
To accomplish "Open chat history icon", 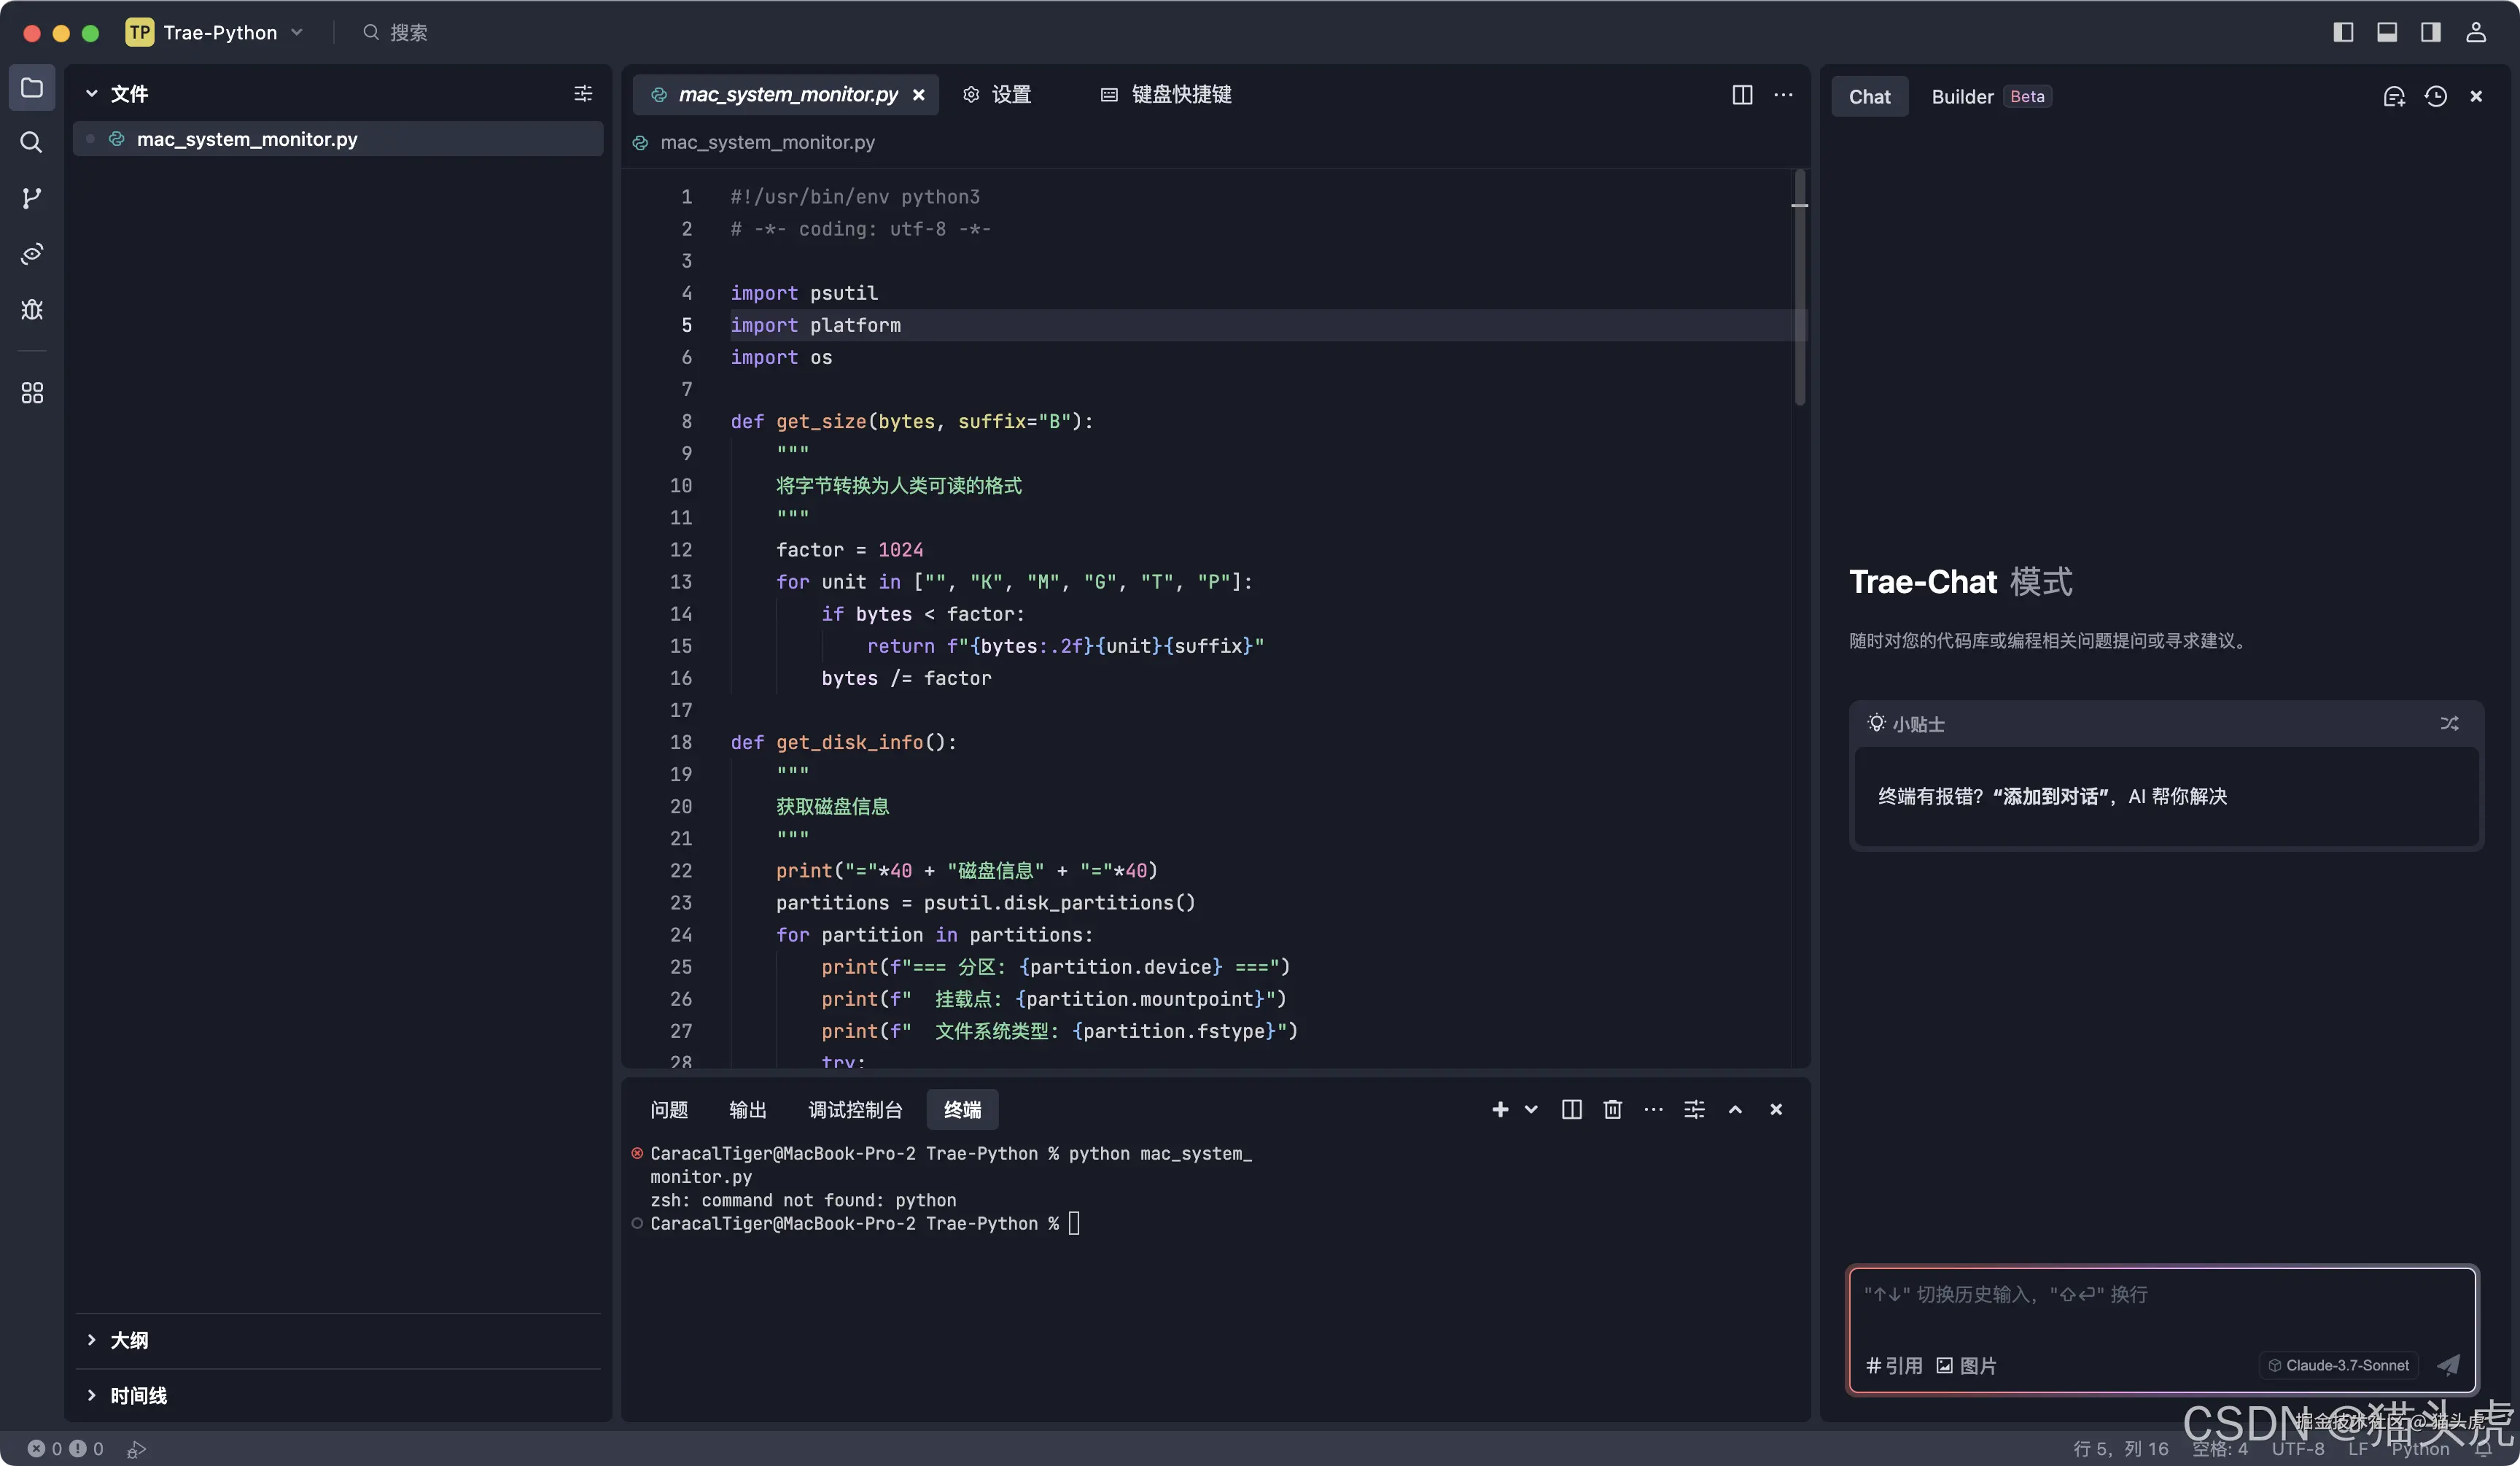I will [2435, 97].
